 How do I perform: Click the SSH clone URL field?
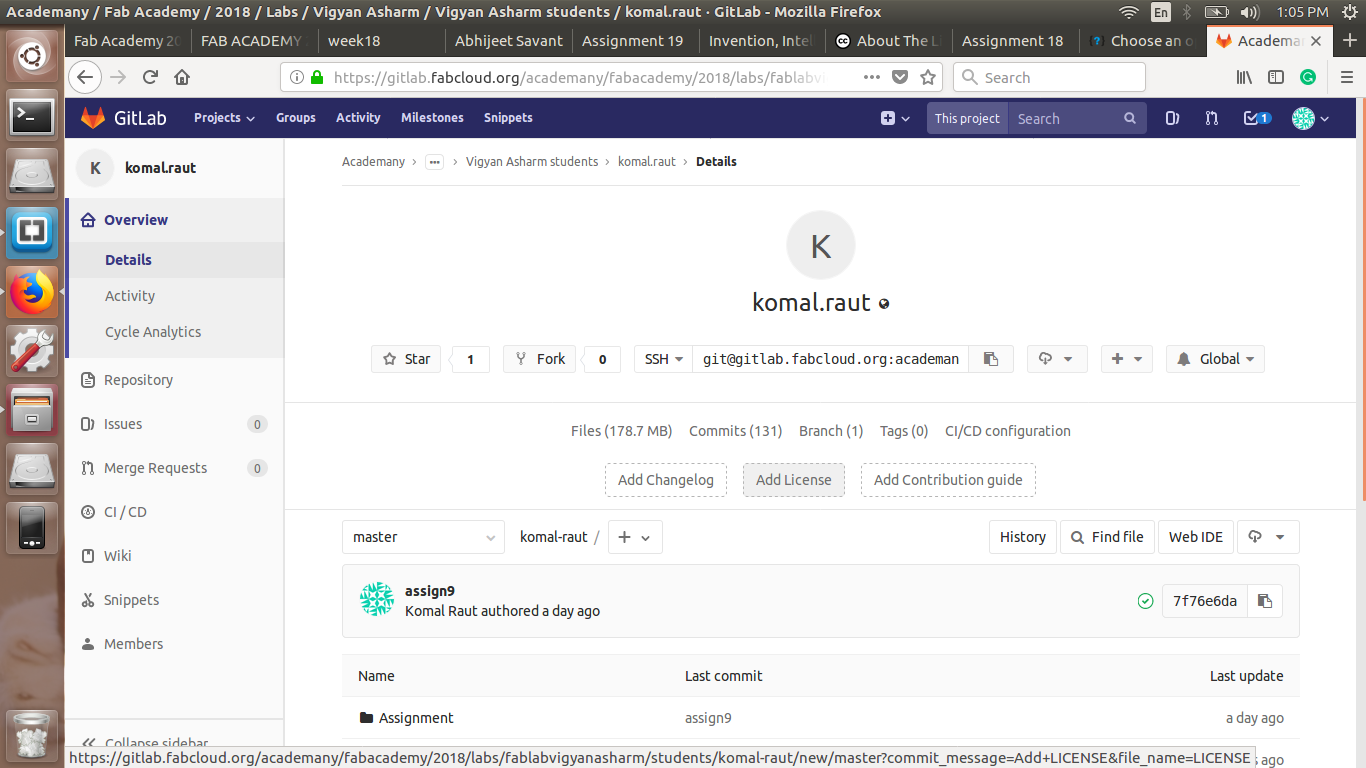pyautogui.click(x=830, y=359)
